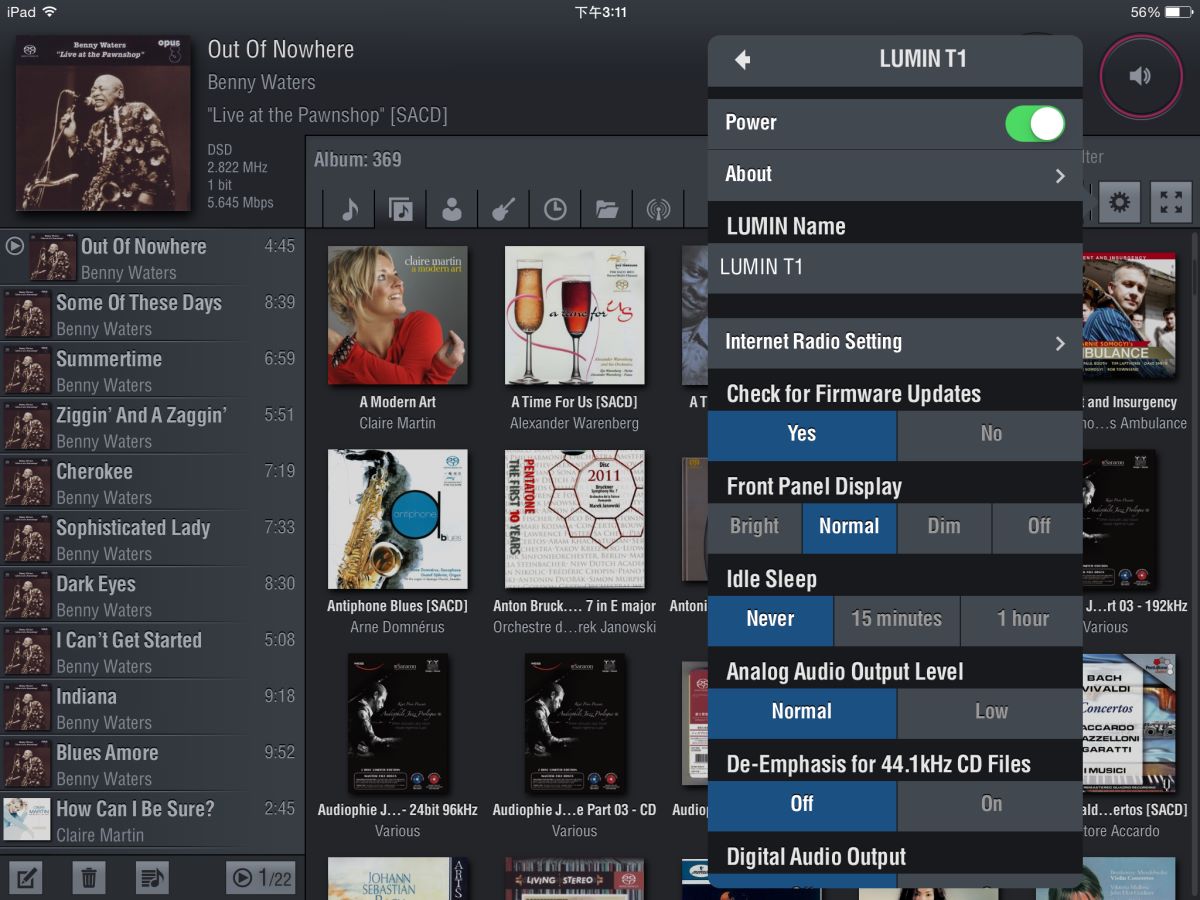This screenshot has height=900, width=1200.
Task: Set Idle Sleep to 15 minutes
Action: pyautogui.click(x=897, y=619)
